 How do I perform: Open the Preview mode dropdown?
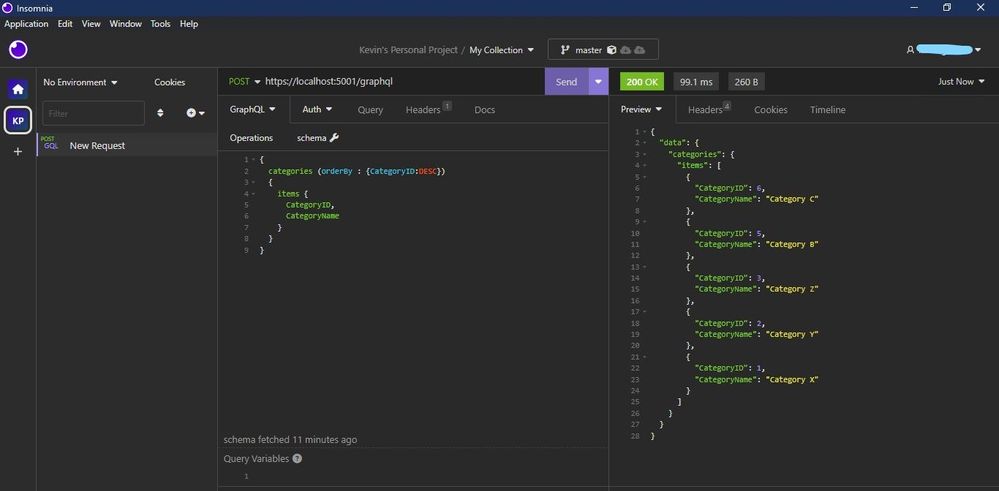click(x=642, y=110)
